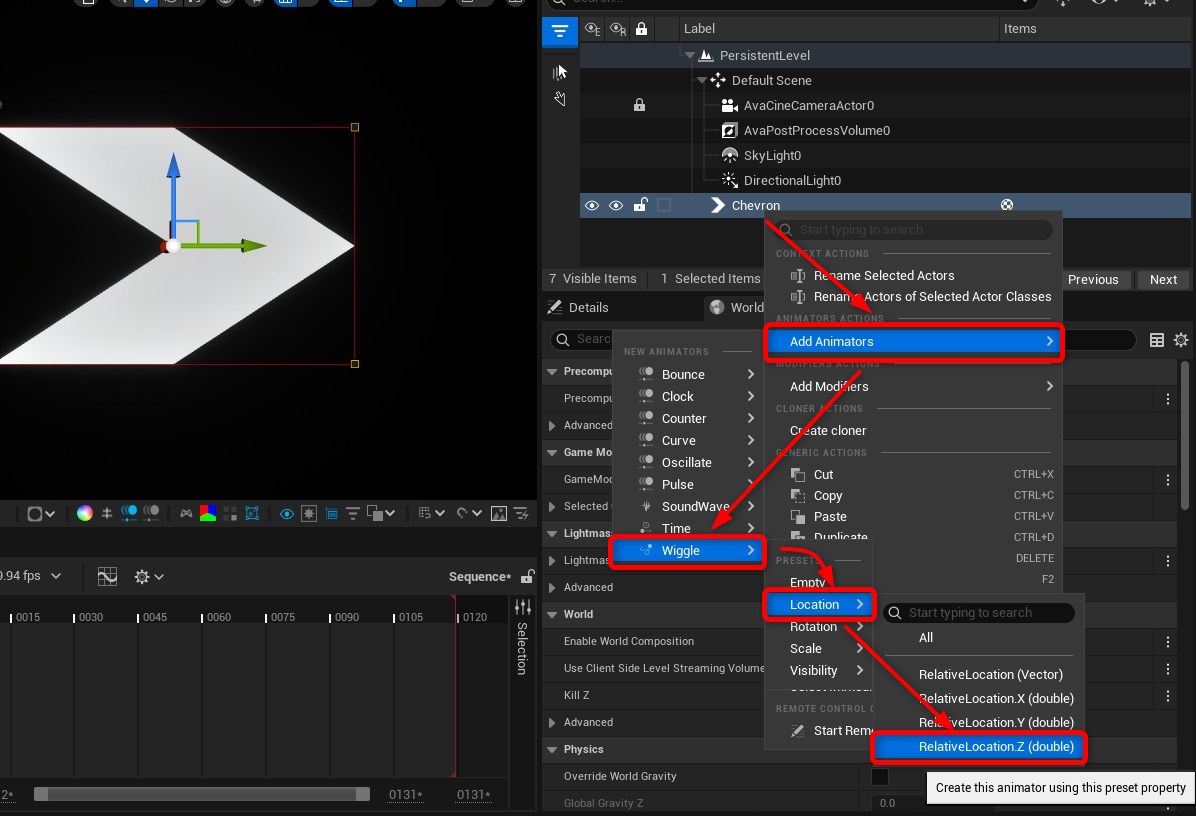This screenshot has width=1196, height=816.
Task: Open the outliner filter options button
Action: pyautogui.click(x=560, y=31)
